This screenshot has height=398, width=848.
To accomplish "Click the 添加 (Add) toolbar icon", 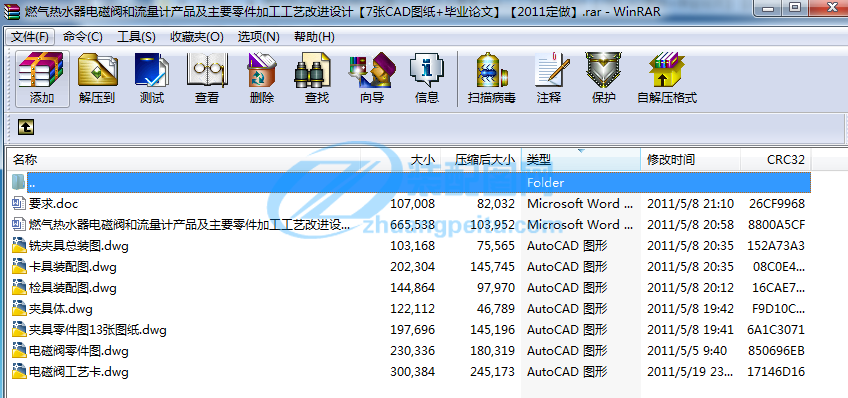I will coord(42,78).
